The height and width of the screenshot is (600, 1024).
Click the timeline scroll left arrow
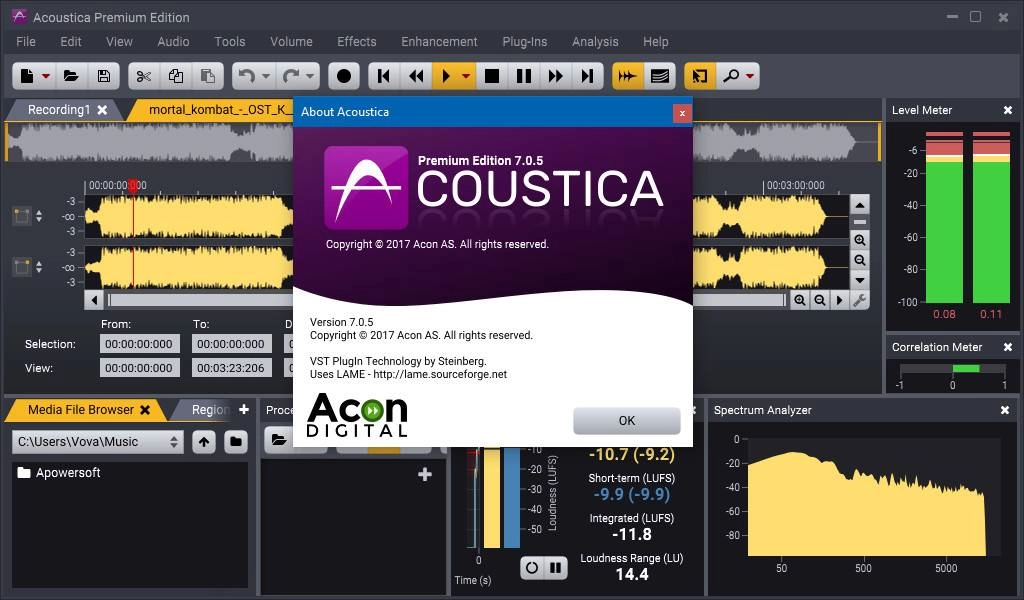tap(95, 300)
